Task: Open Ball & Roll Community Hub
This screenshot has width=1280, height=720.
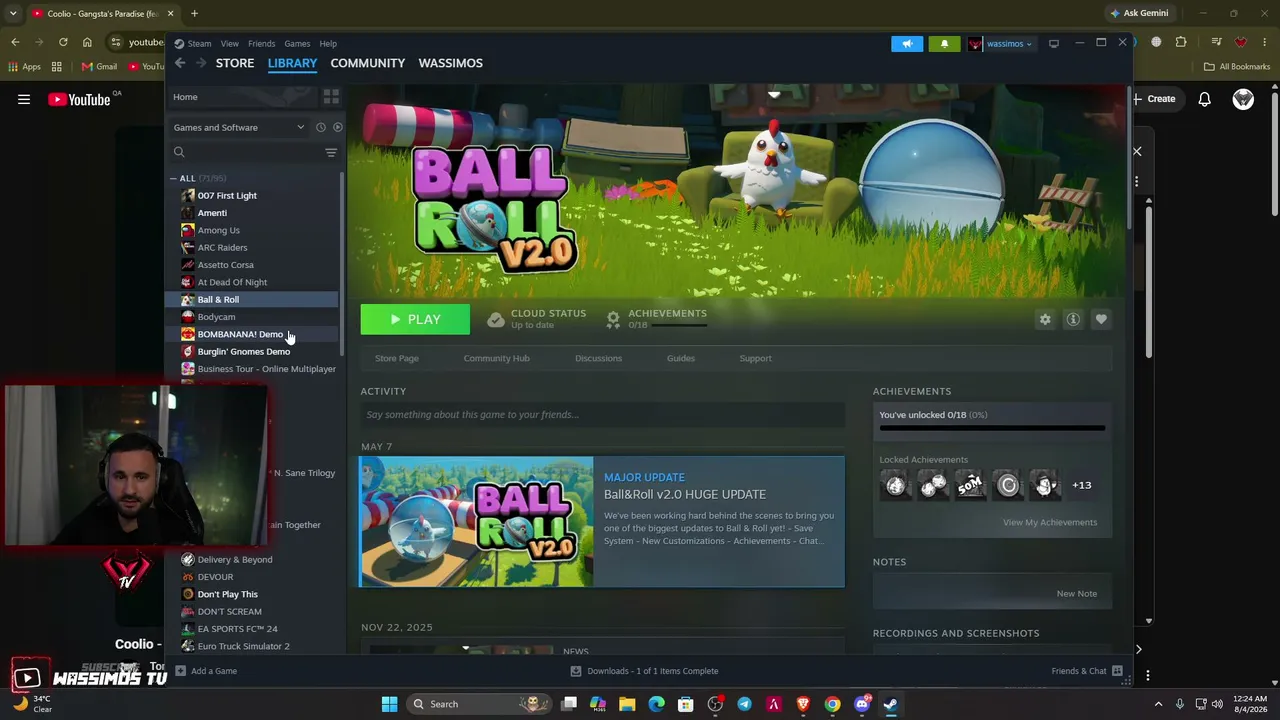Action: pos(496,358)
